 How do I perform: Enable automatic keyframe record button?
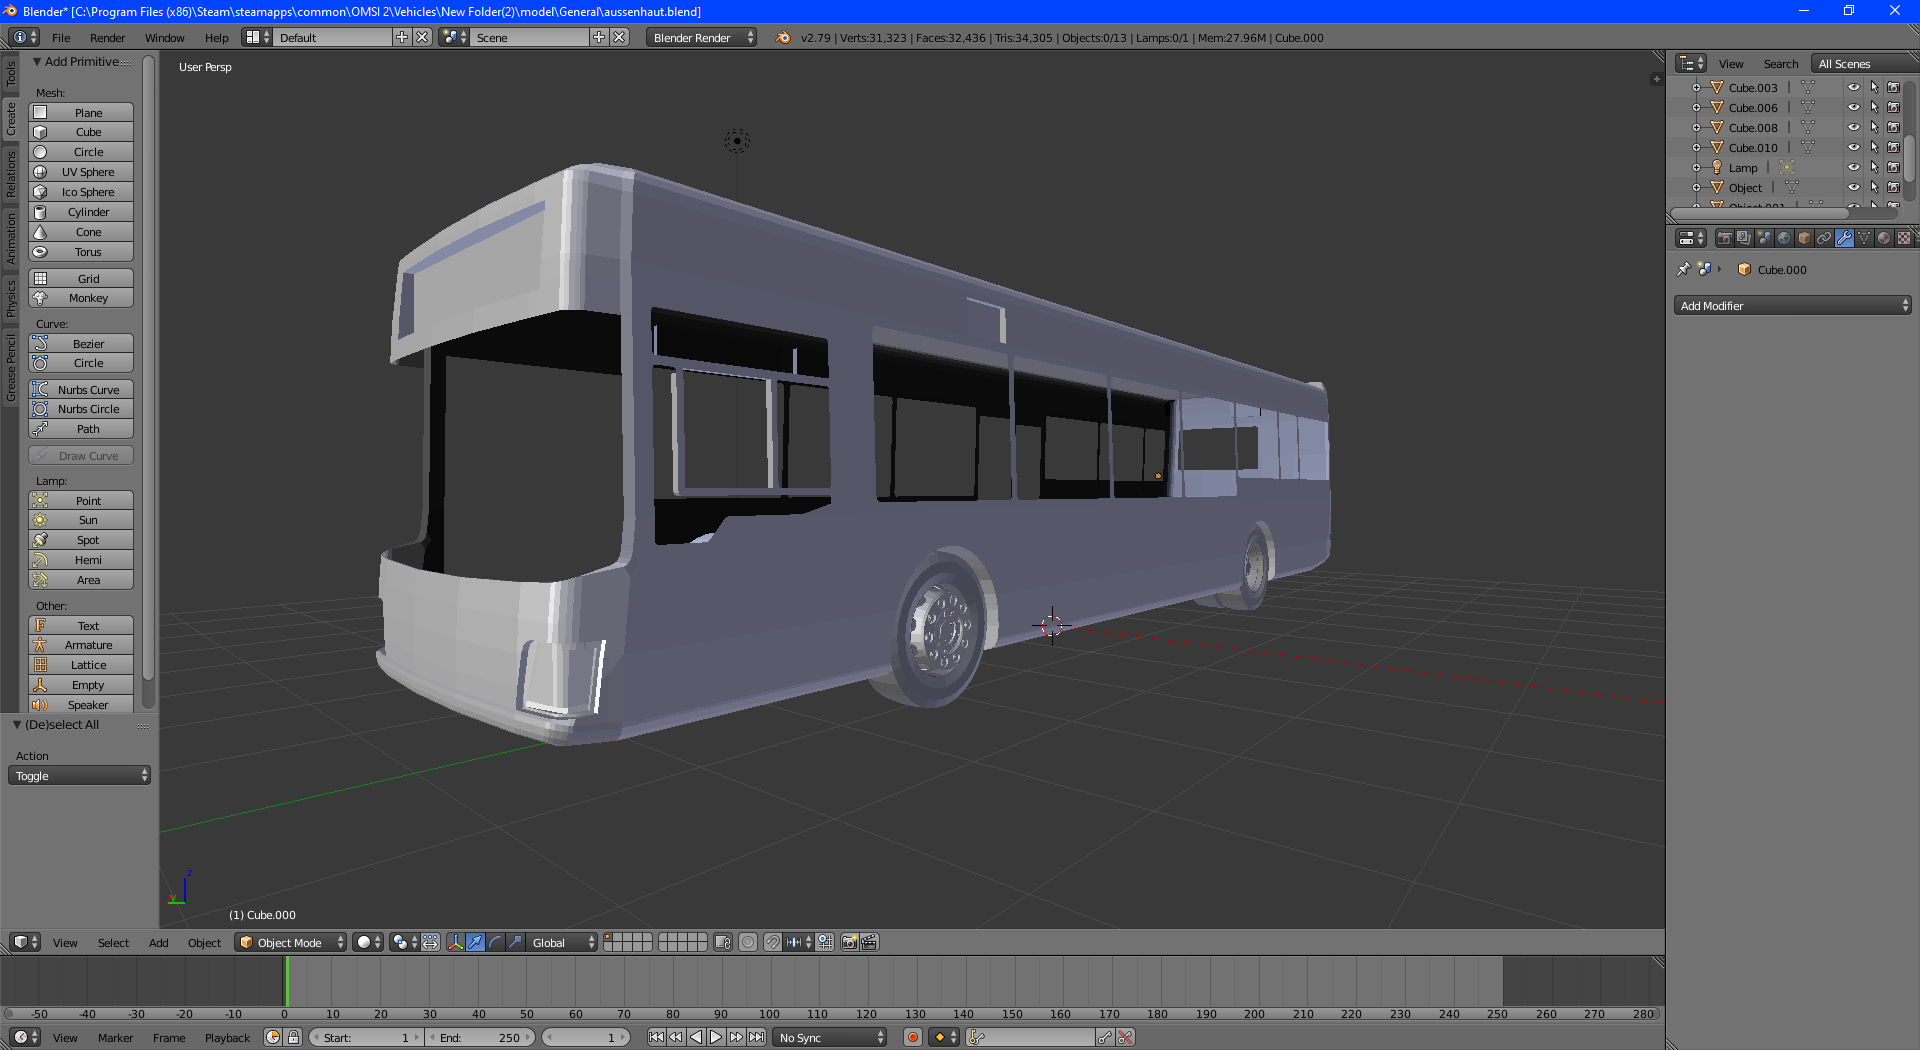click(912, 1037)
